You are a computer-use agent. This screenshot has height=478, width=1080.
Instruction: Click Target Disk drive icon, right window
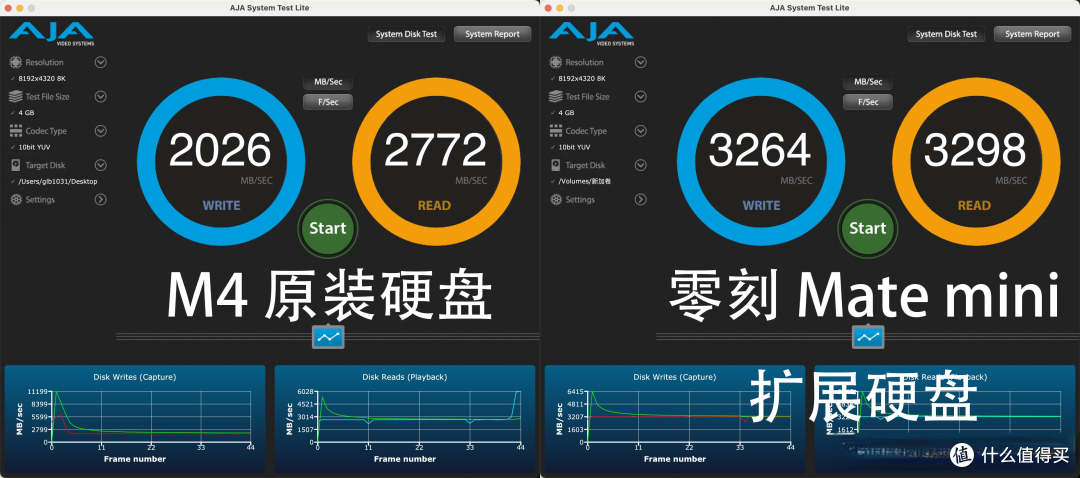click(x=555, y=165)
